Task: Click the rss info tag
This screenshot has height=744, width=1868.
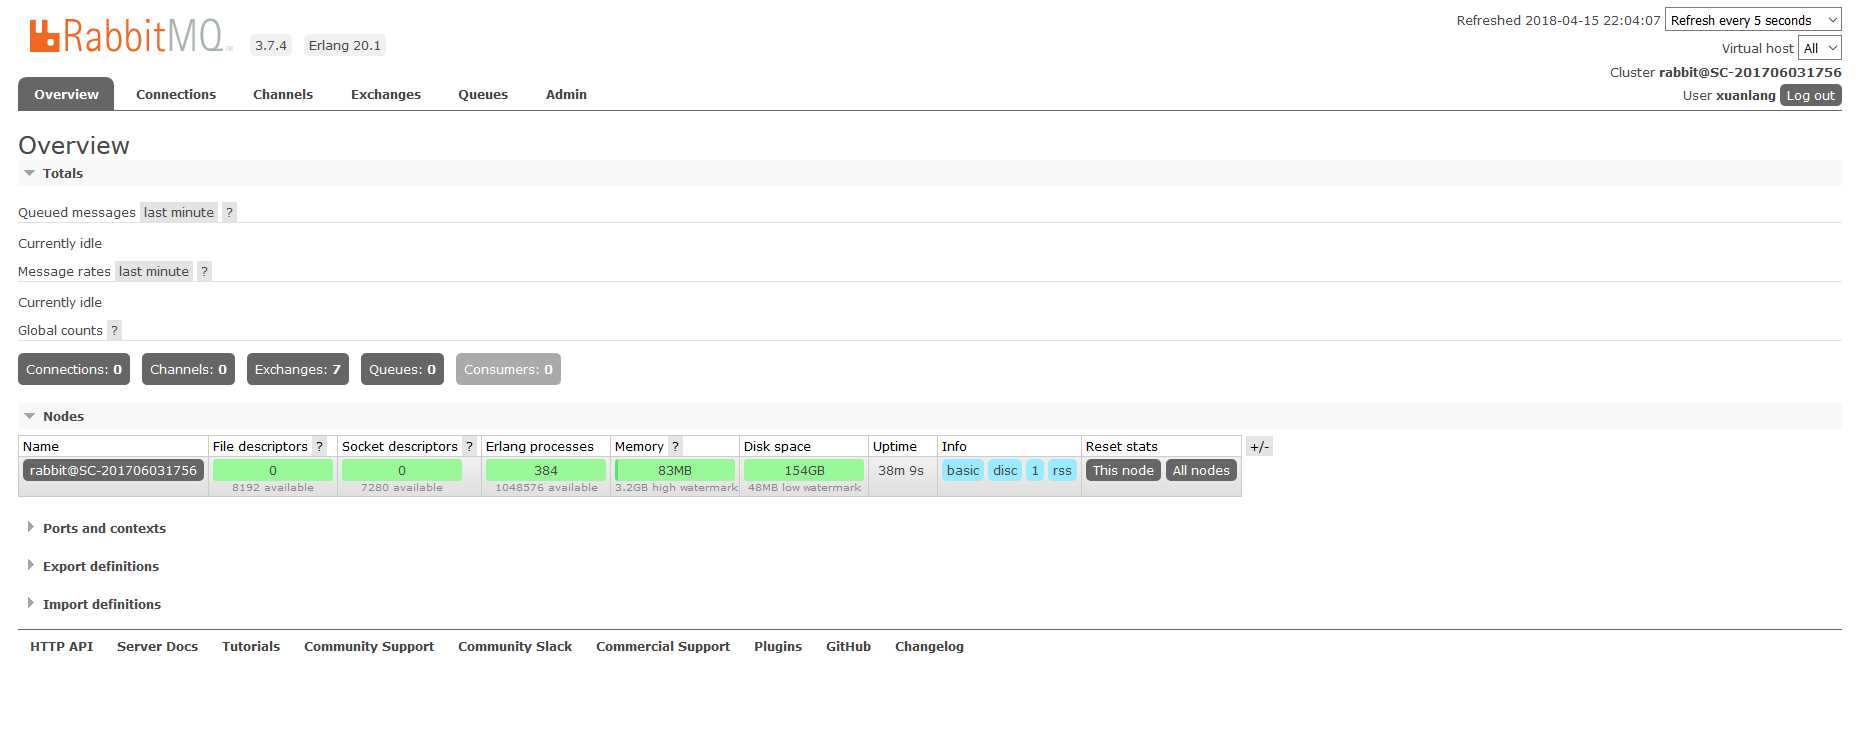Action: click(1062, 470)
